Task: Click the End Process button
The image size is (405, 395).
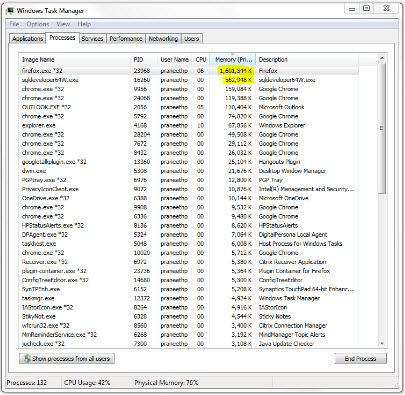Action: [x=361, y=359]
